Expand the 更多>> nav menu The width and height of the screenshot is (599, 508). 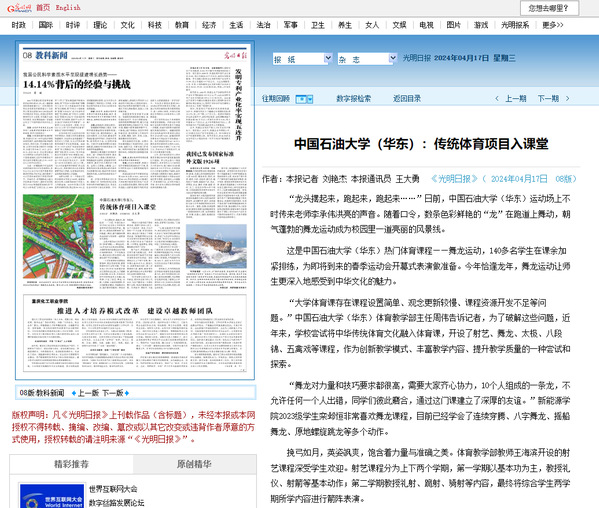click(x=553, y=25)
